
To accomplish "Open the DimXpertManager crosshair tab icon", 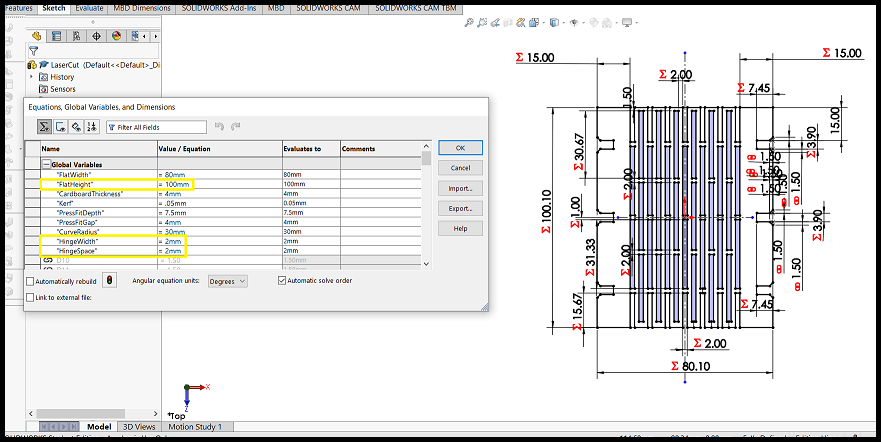I will coord(96,36).
